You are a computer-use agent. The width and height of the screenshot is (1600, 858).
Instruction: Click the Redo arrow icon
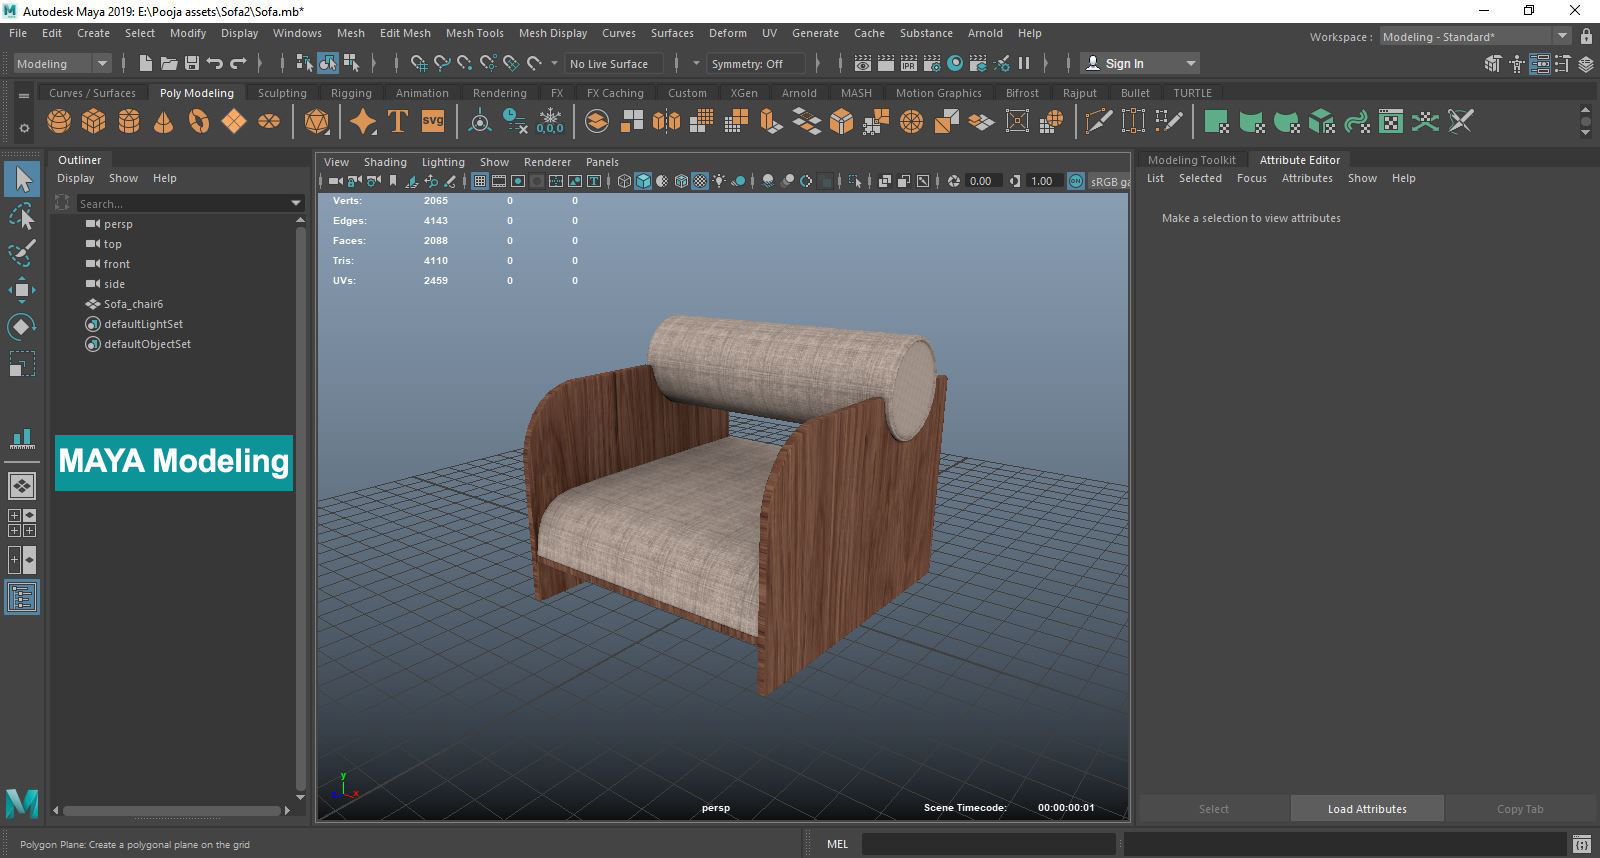pos(238,63)
